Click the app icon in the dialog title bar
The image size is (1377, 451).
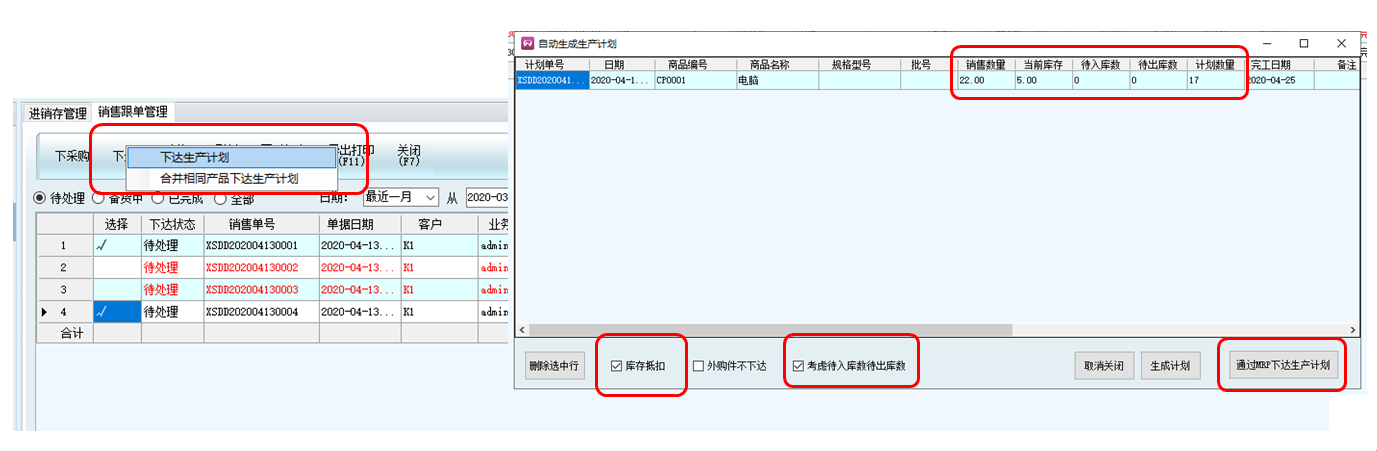point(527,43)
